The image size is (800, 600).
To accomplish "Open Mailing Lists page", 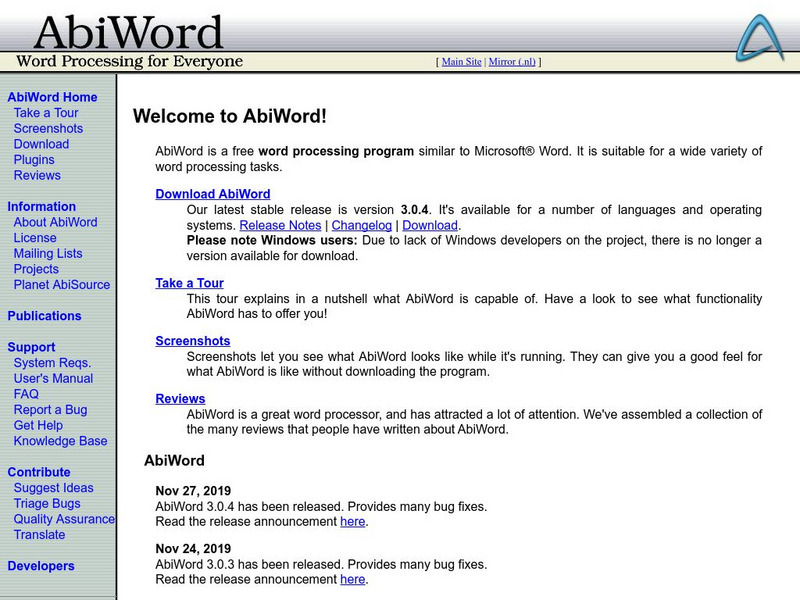I will point(47,254).
